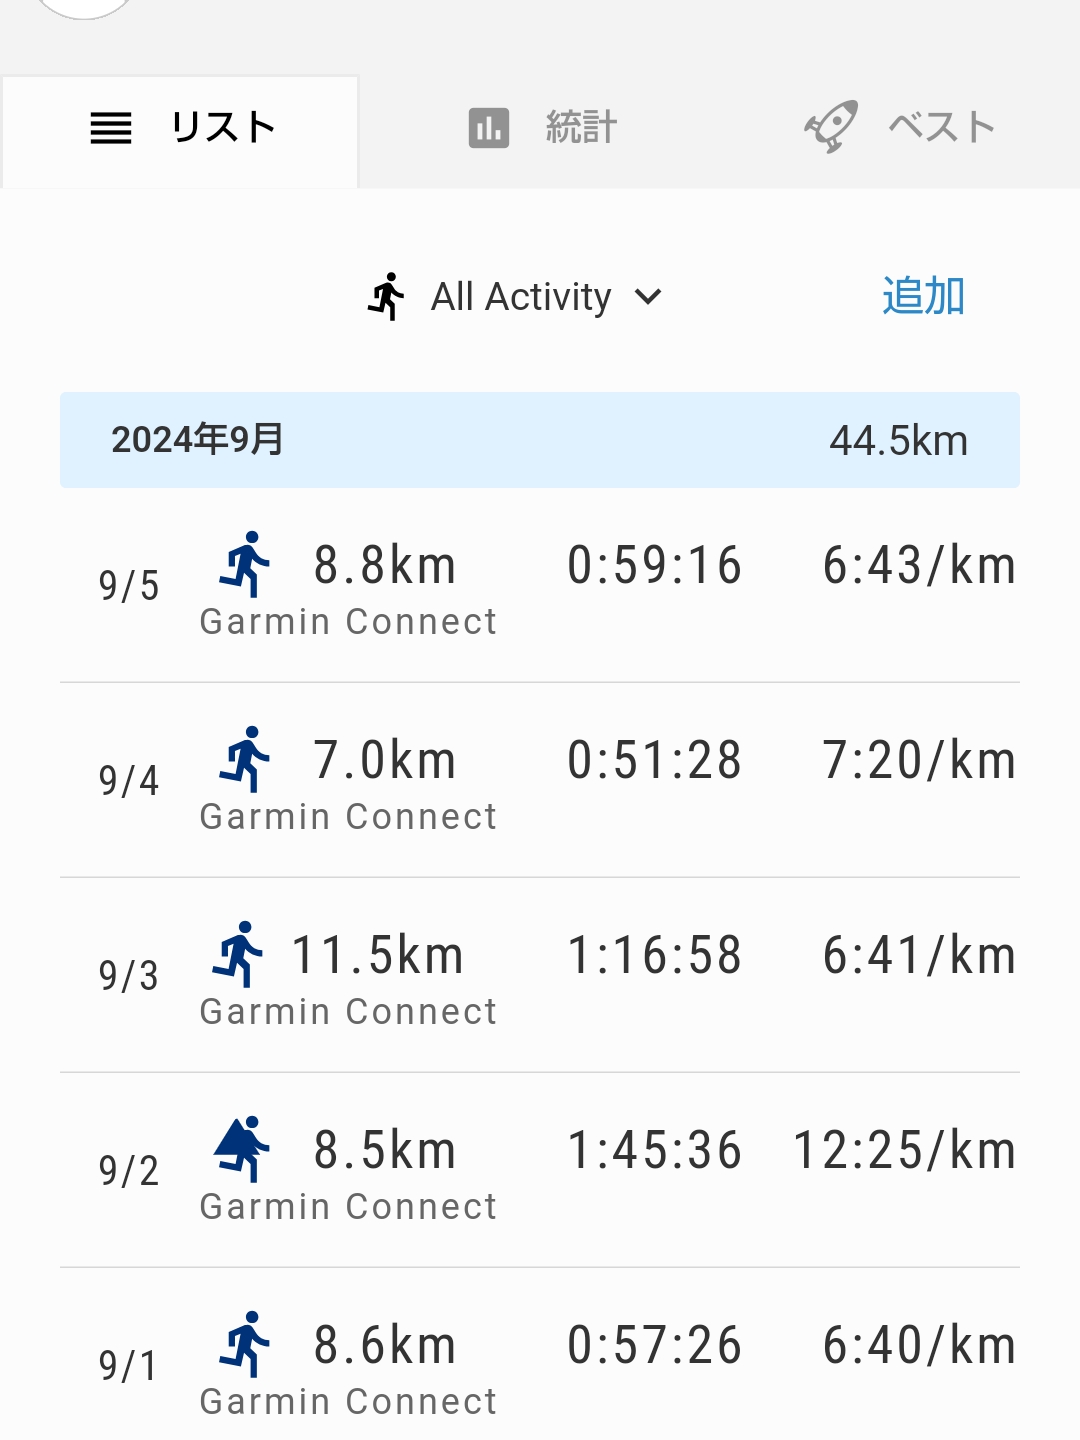Click the statistics bar chart icon
The image size is (1080, 1440).
(x=489, y=128)
